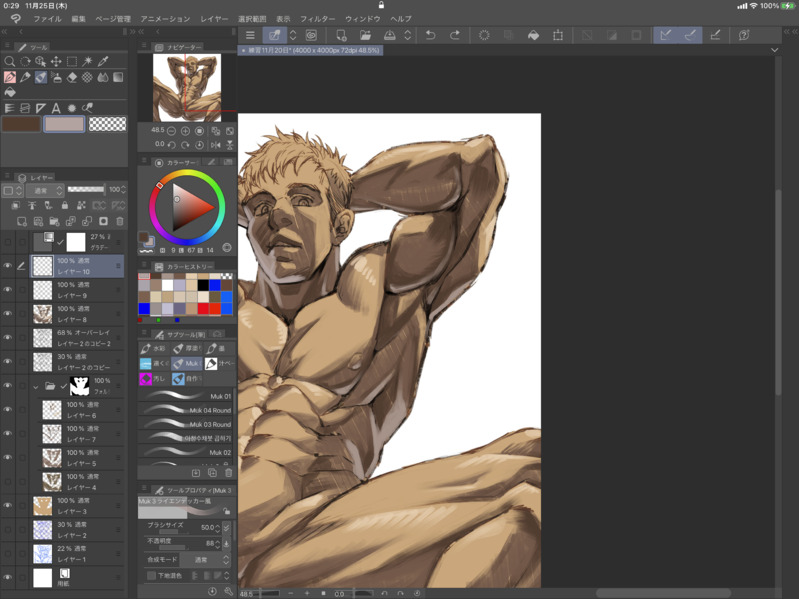Show hidden layer レイヤー 4
Screen dimensions: 799x599
[x=8, y=481]
